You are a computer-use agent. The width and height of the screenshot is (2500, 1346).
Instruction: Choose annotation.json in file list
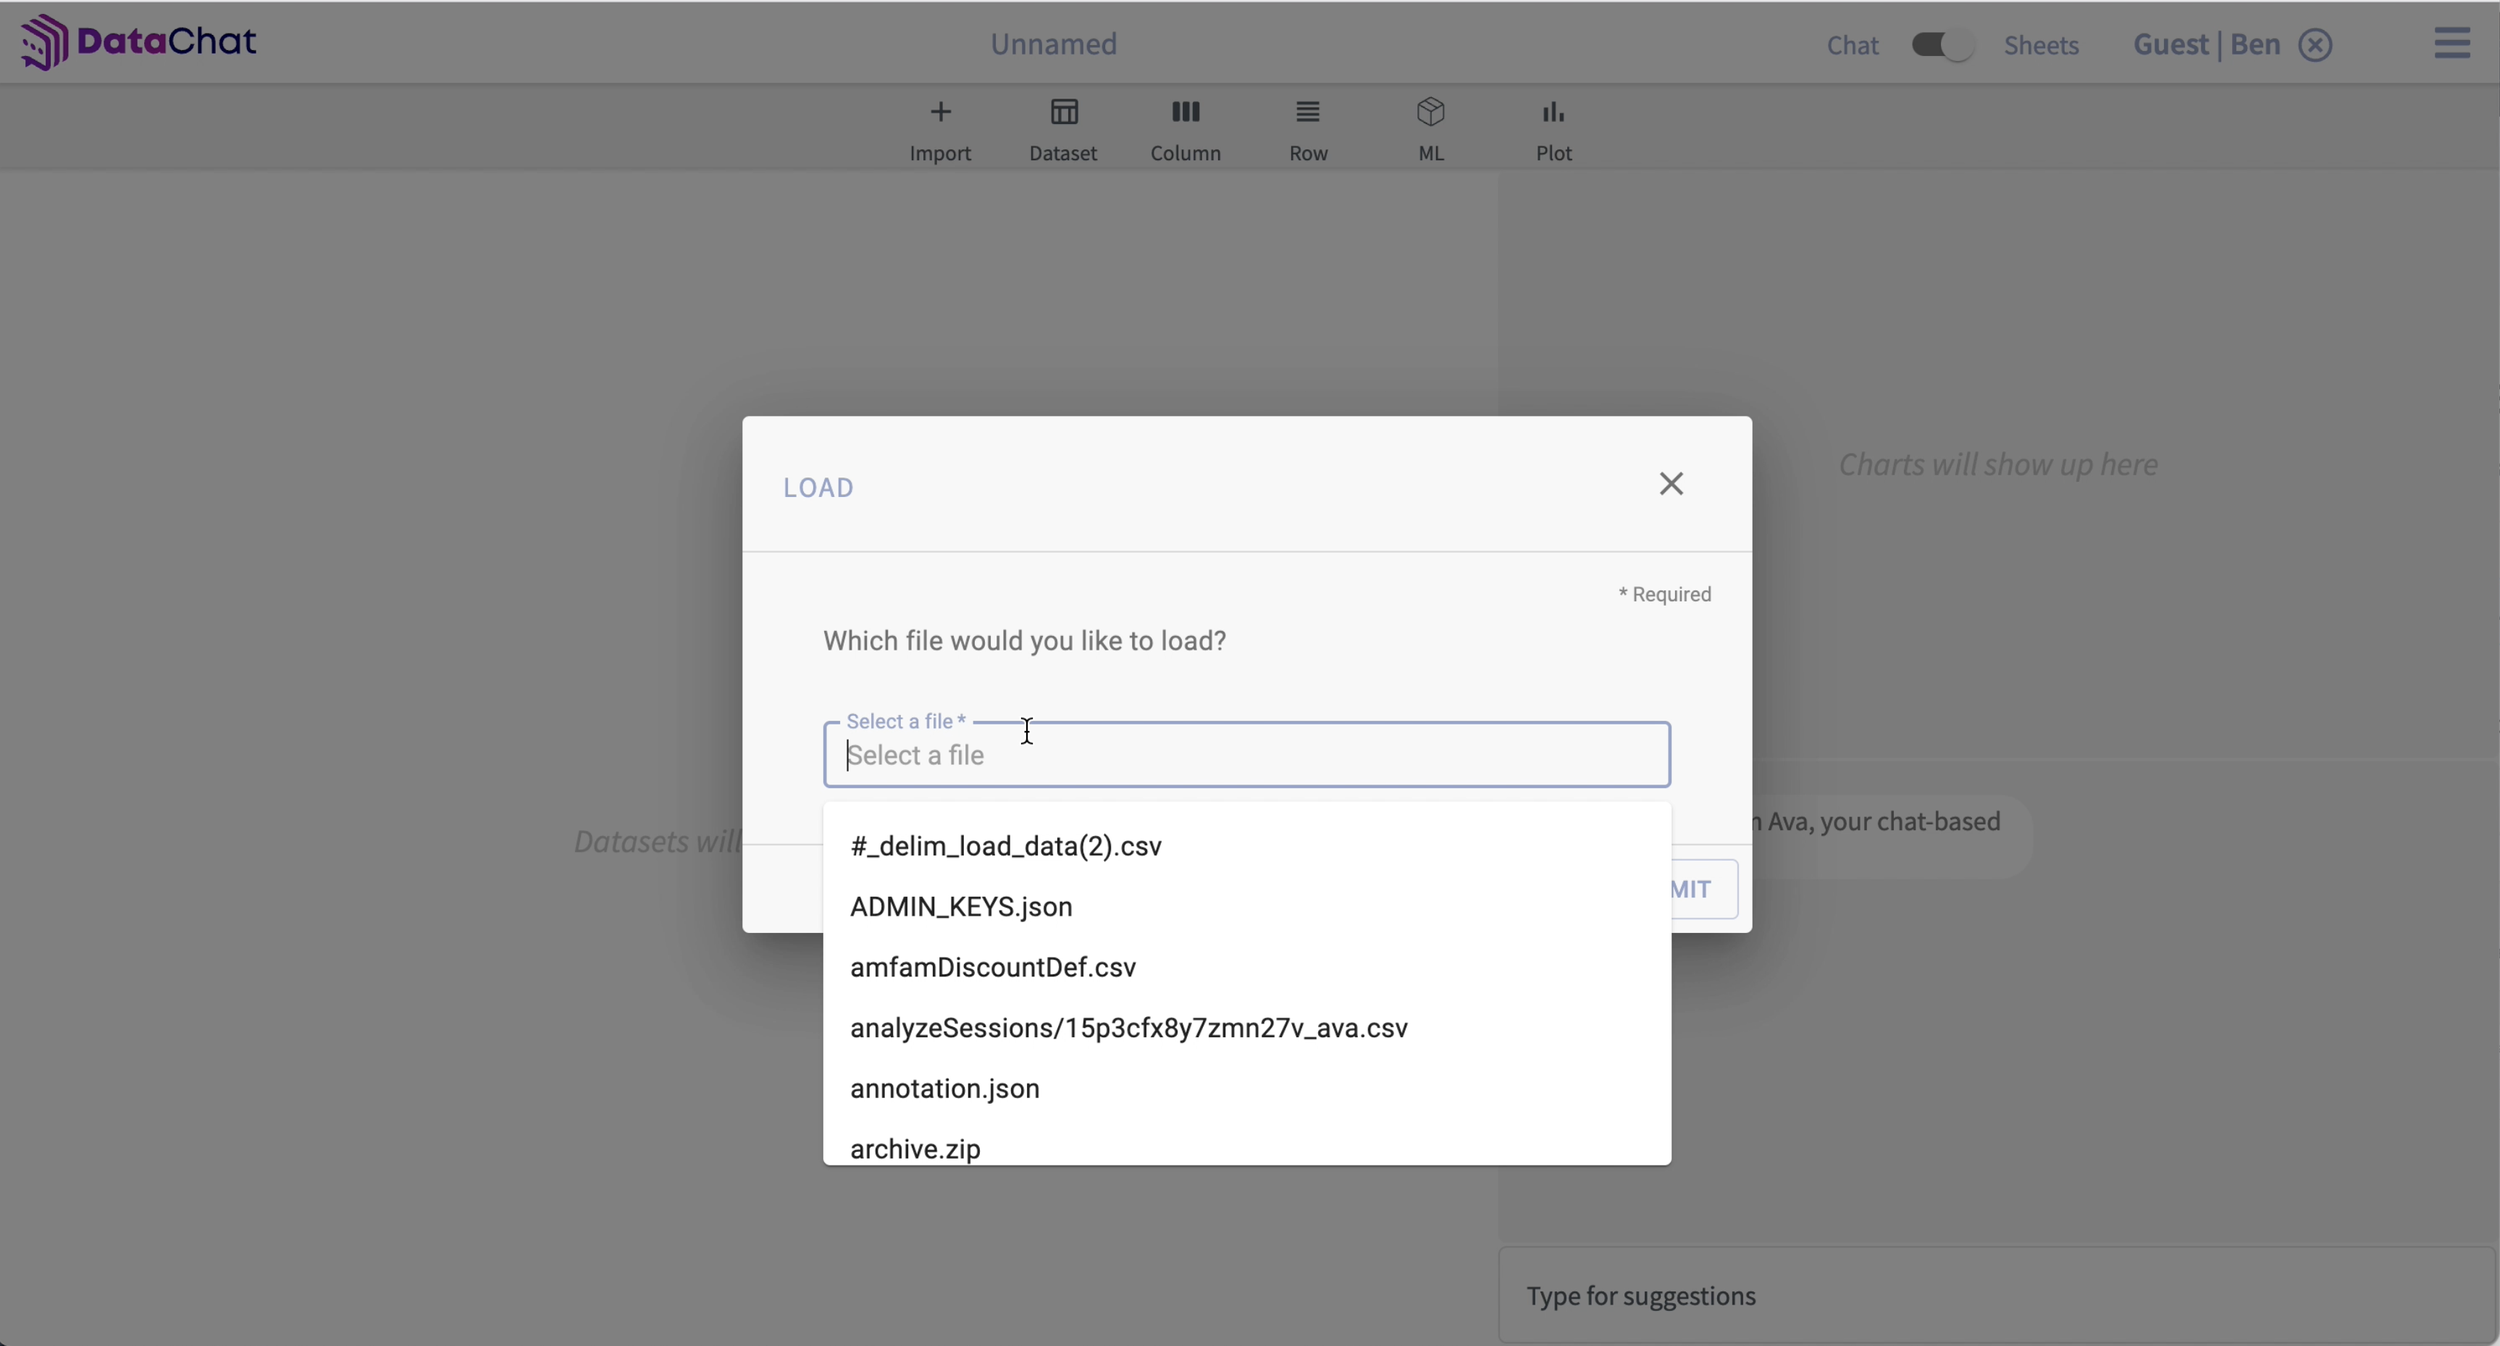coord(944,1088)
